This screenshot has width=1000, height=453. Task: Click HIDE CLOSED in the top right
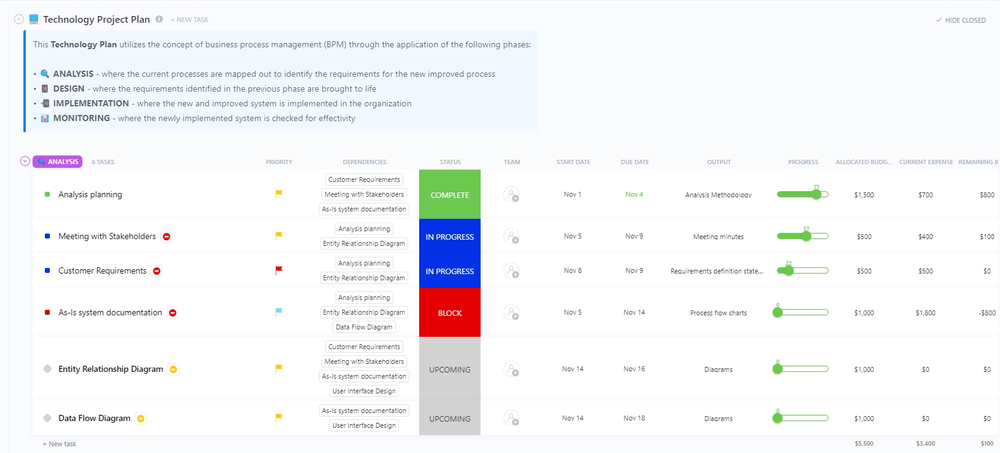(x=960, y=19)
